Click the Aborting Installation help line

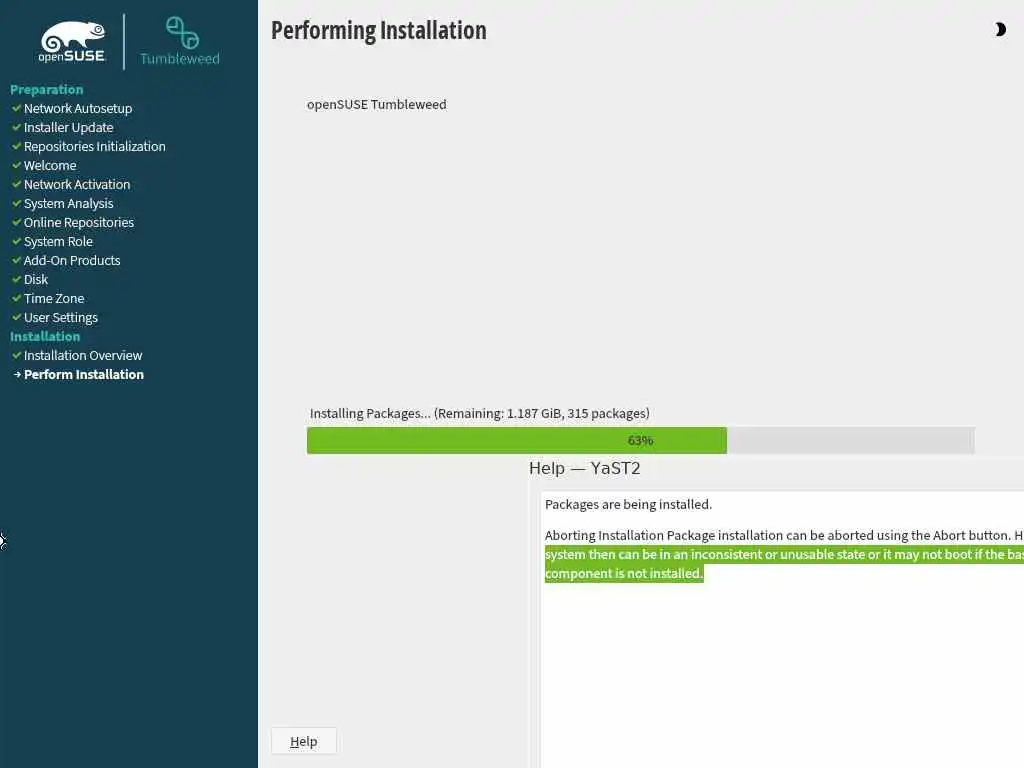[x=784, y=536]
